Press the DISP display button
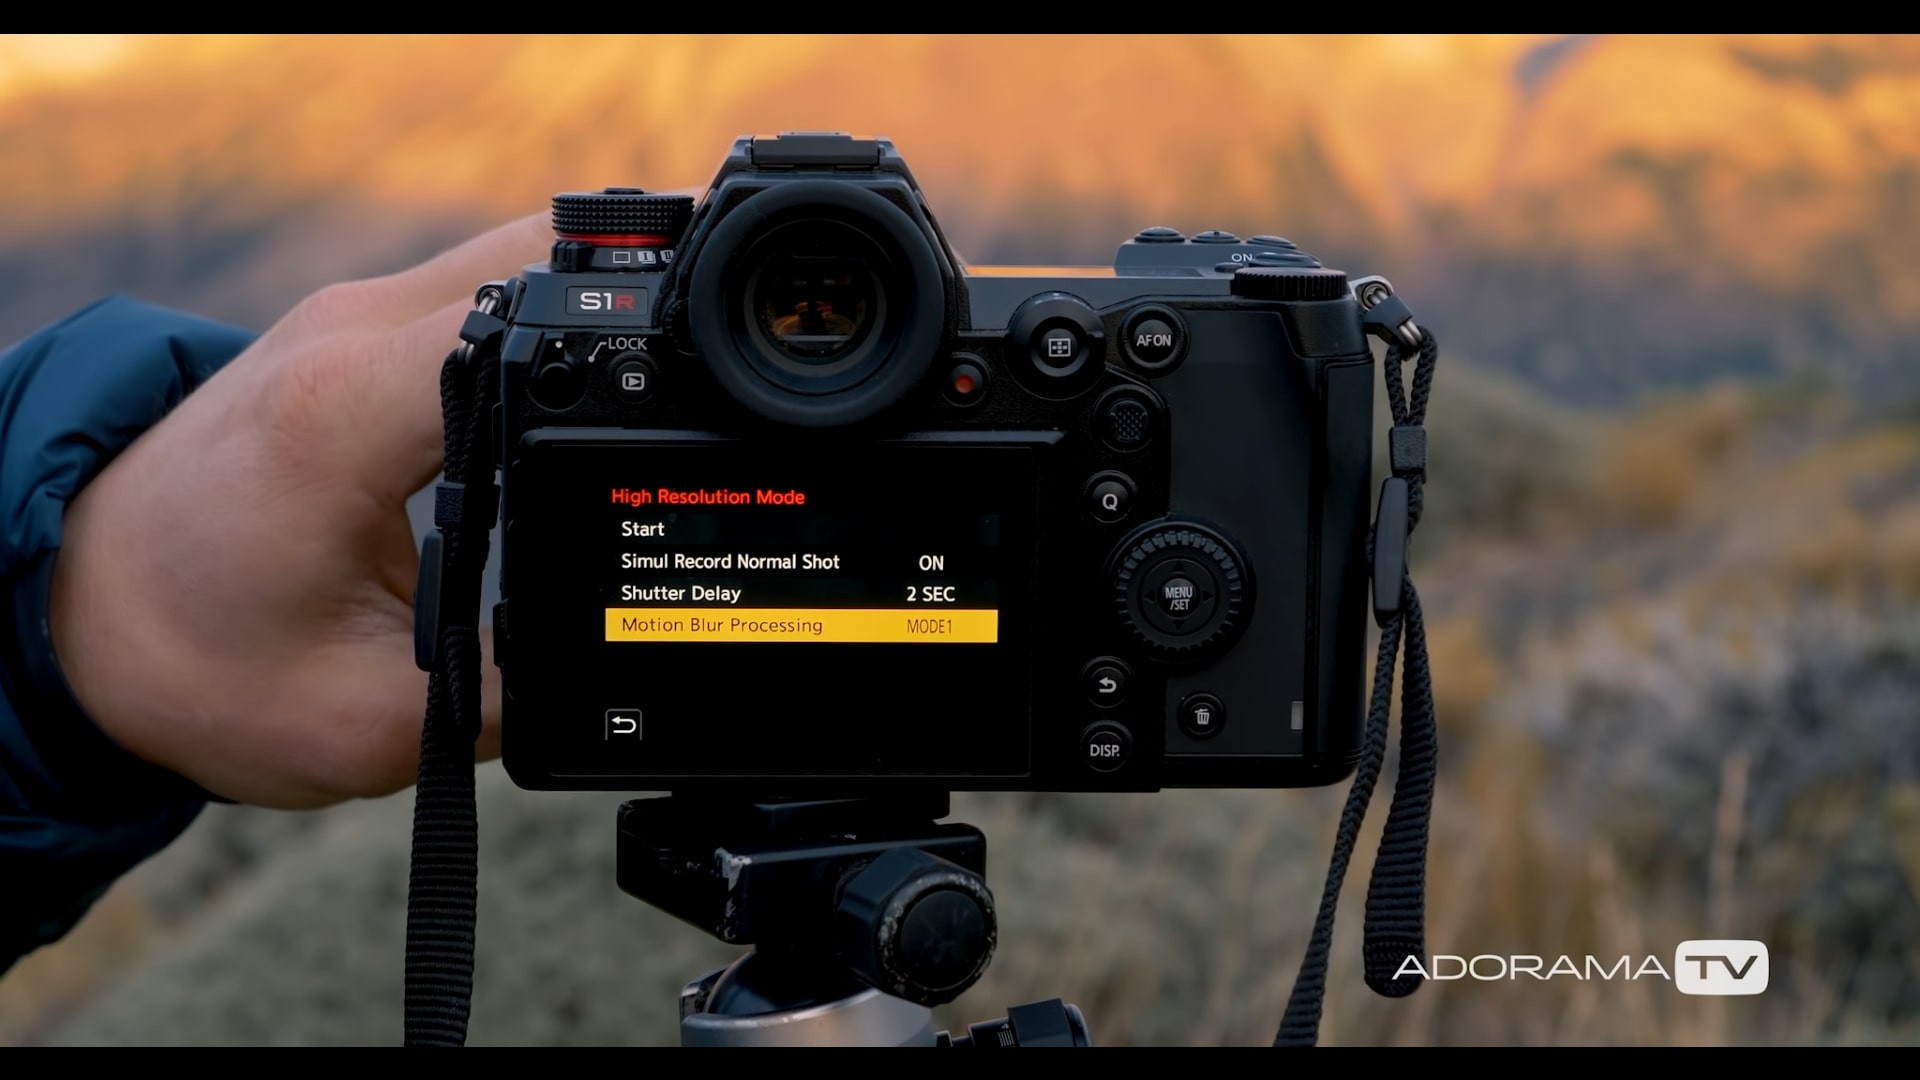Screen dimensions: 1920x1080 coord(1105,749)
